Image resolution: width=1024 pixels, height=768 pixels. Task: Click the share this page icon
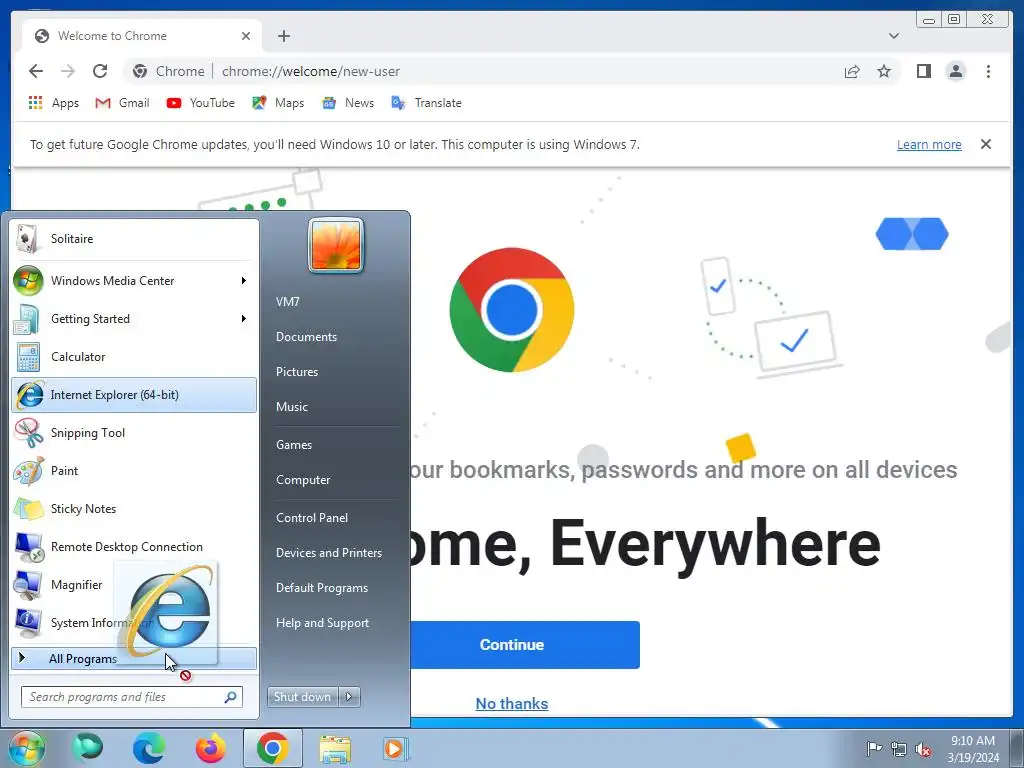point(852,72)
